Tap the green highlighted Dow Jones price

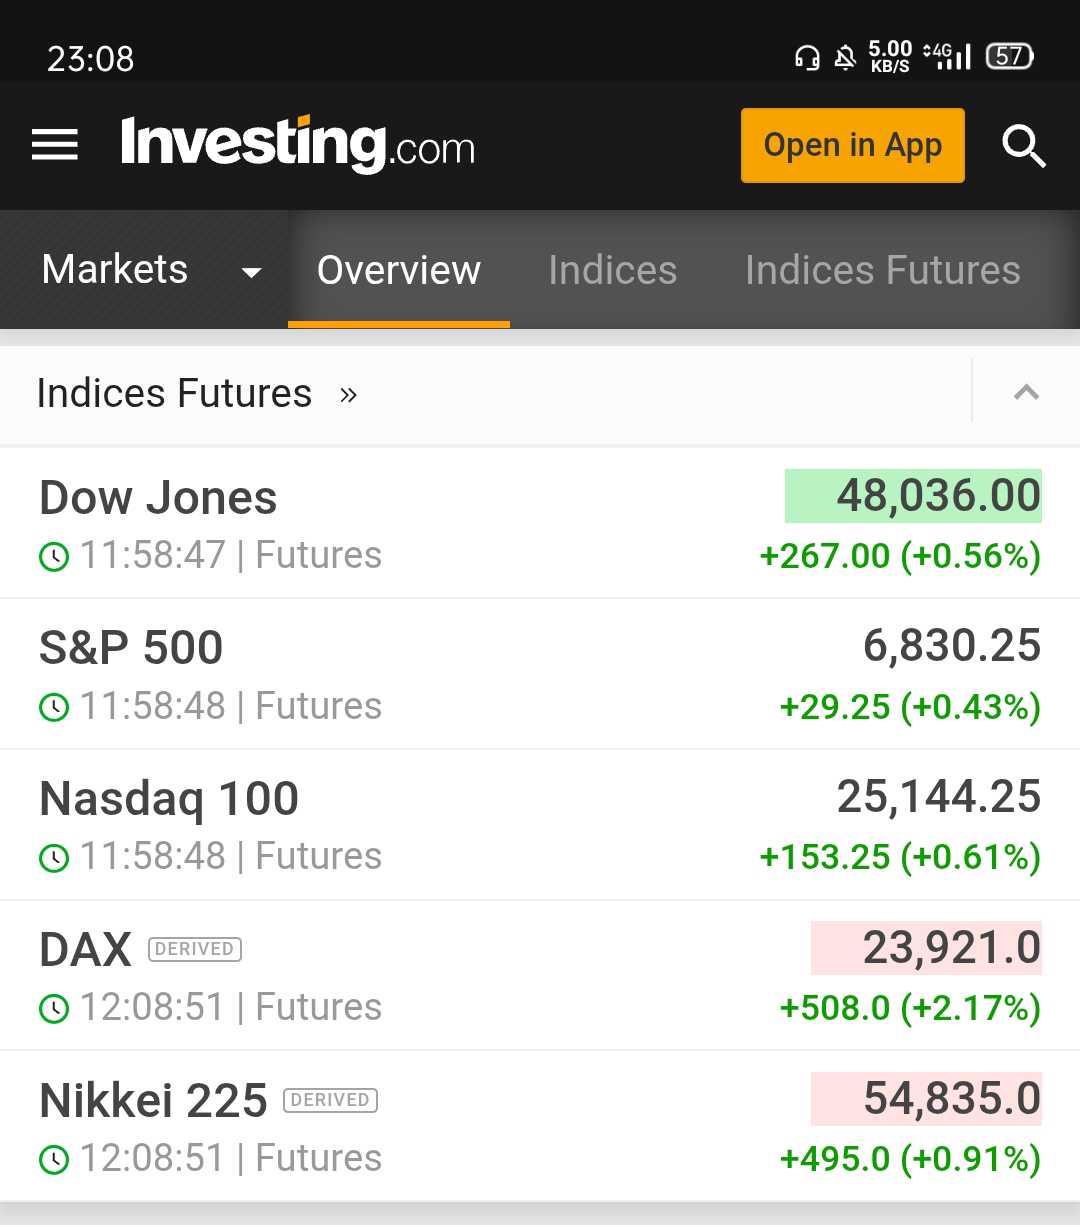[914, 496]
